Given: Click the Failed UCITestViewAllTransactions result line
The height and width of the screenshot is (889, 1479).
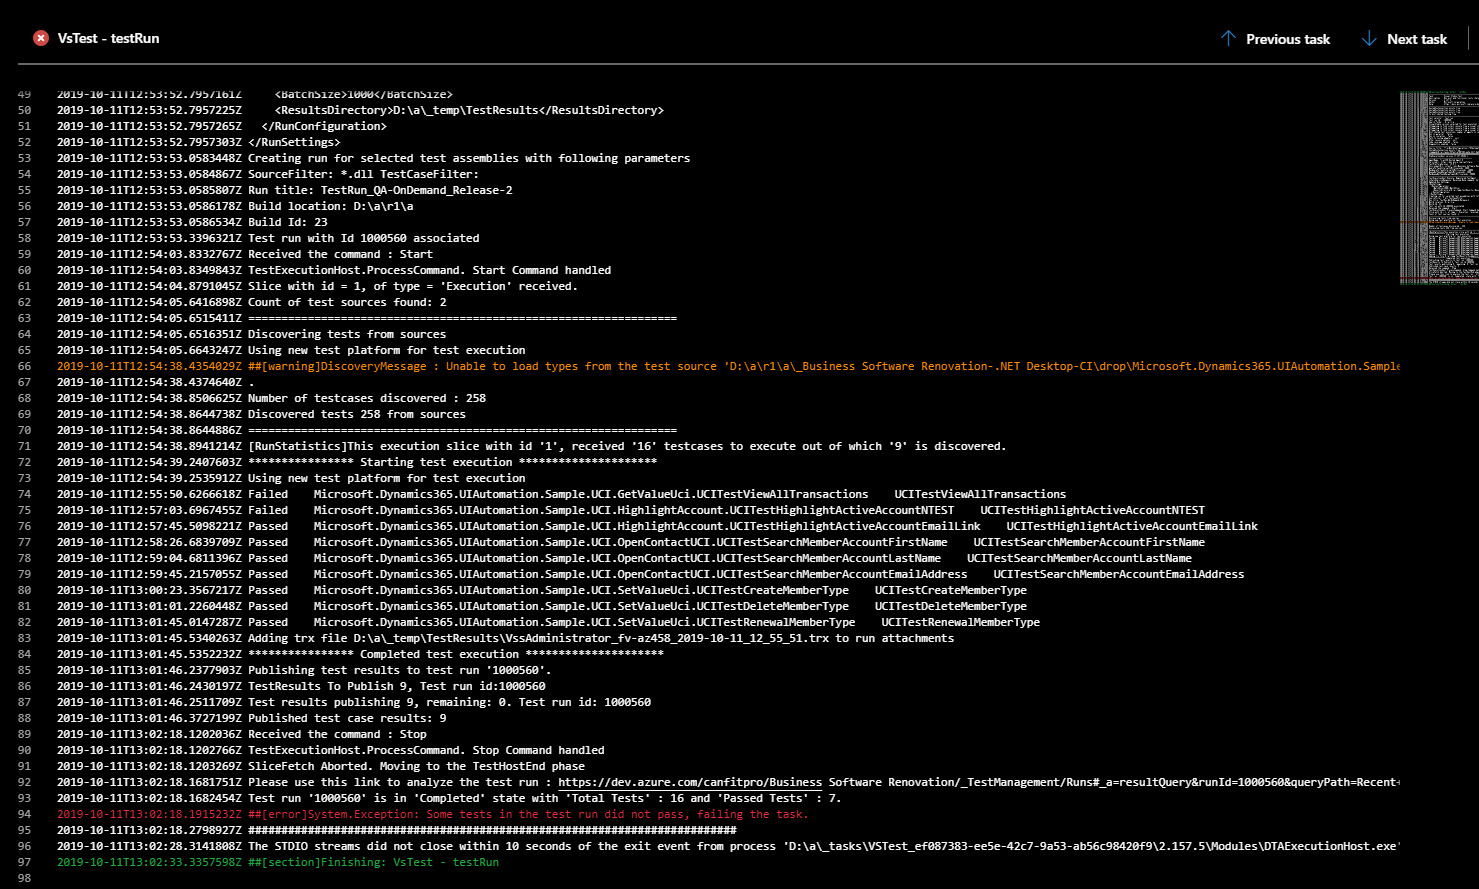Looking at the screenshot, I should click(561, 494).
